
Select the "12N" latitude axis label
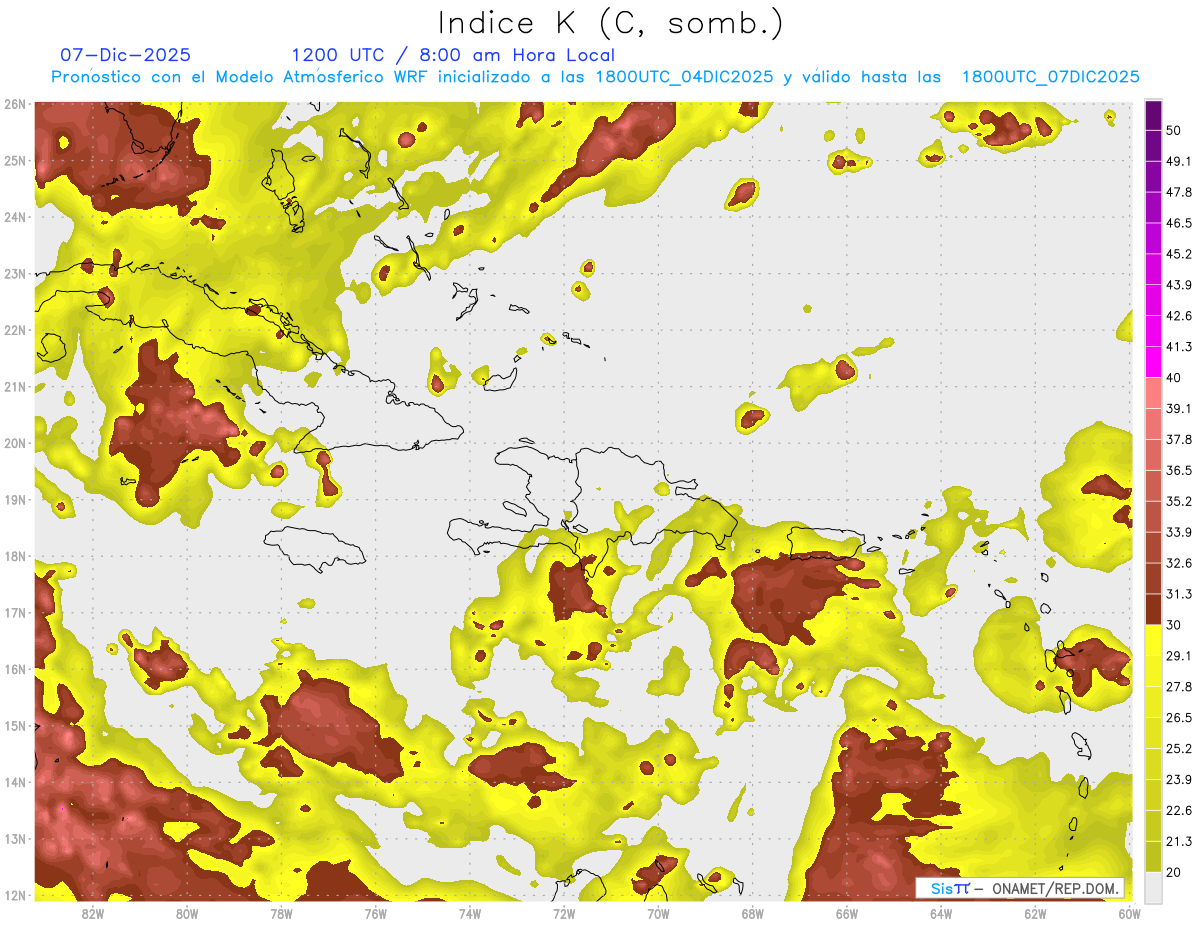point(15,895)
